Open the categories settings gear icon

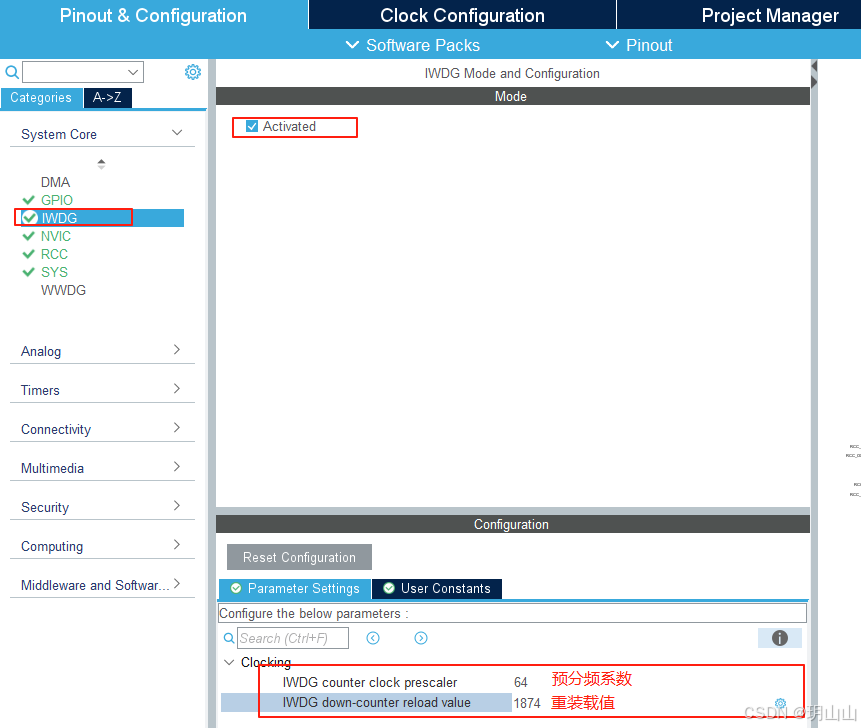tap(193, 72)
